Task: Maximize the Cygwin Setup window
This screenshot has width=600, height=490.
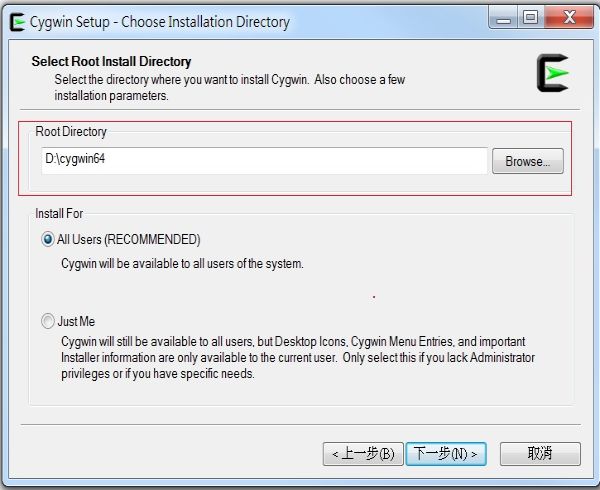Action: [x=531, y=18]
